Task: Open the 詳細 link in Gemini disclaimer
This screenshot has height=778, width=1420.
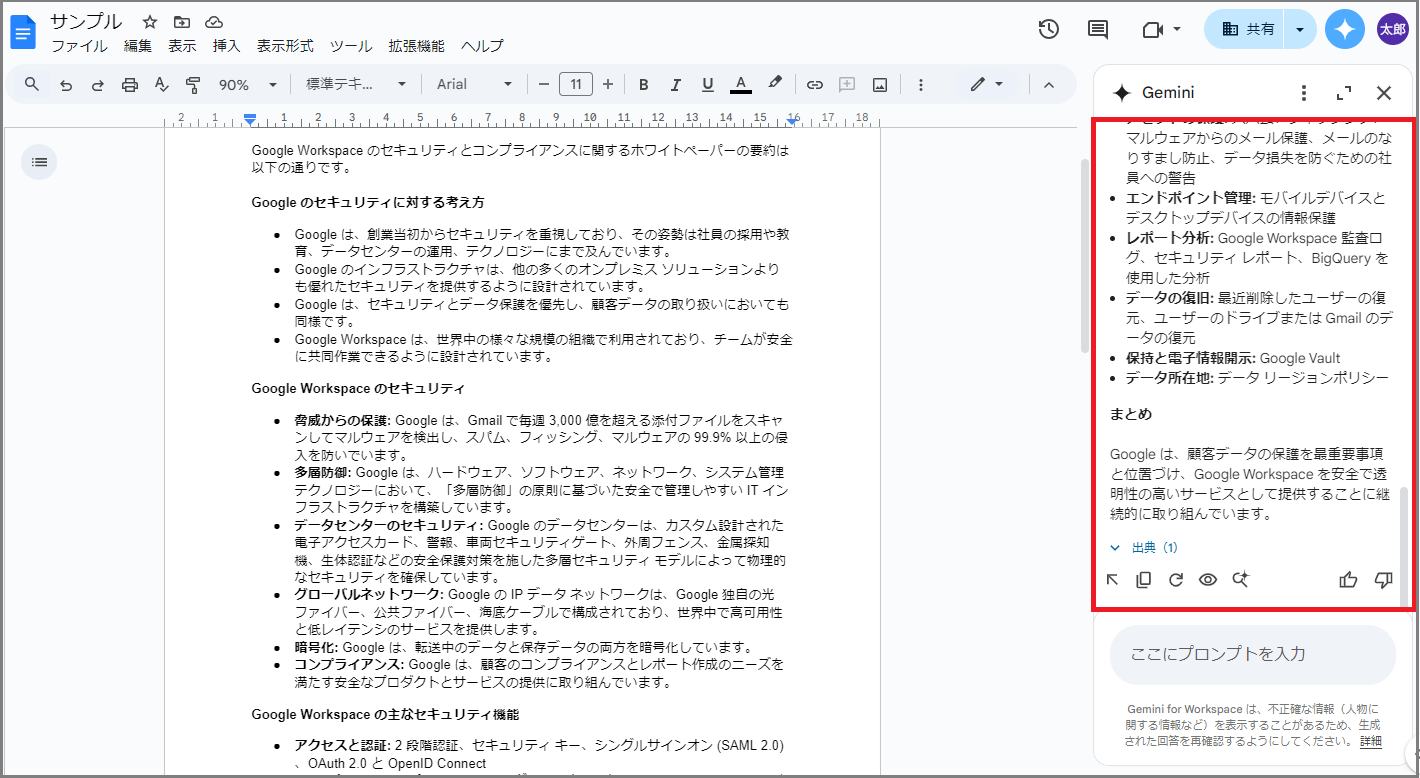Action: pyautogui.click(x=1371, y=741)
